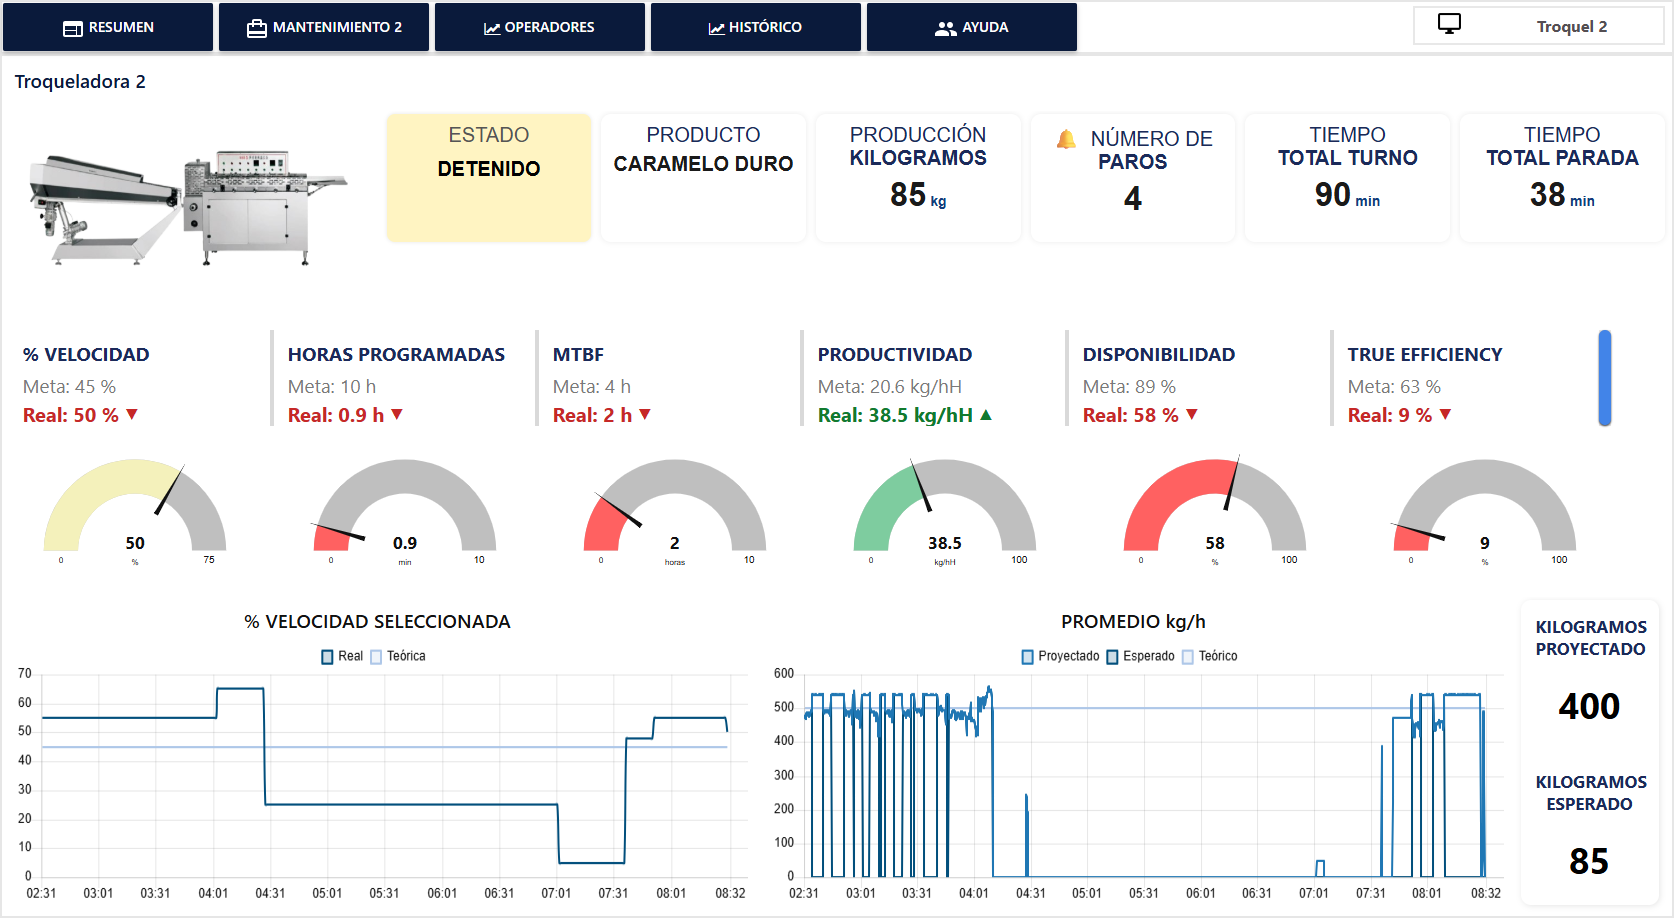Click the blue vertical scrollbar handle
This screenshot has width=1674, height=918.
click(x=1605, y=378)
